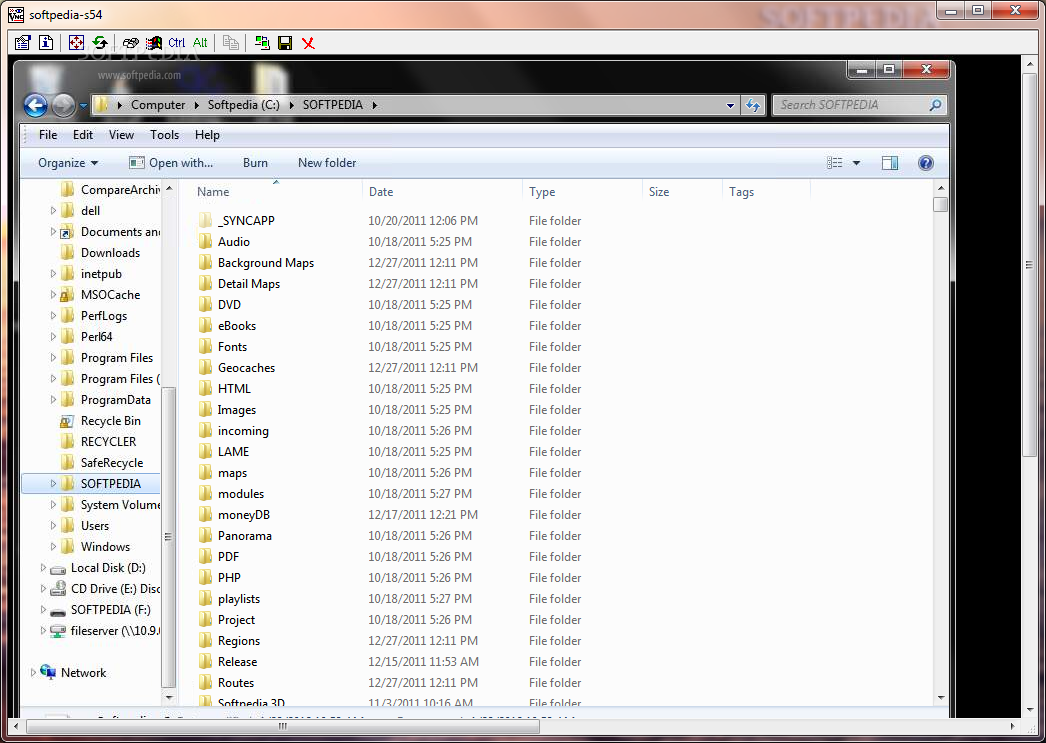The image size is (1046, 743).
Task: Open the Help menu
Action: click(x=207, y=135)
